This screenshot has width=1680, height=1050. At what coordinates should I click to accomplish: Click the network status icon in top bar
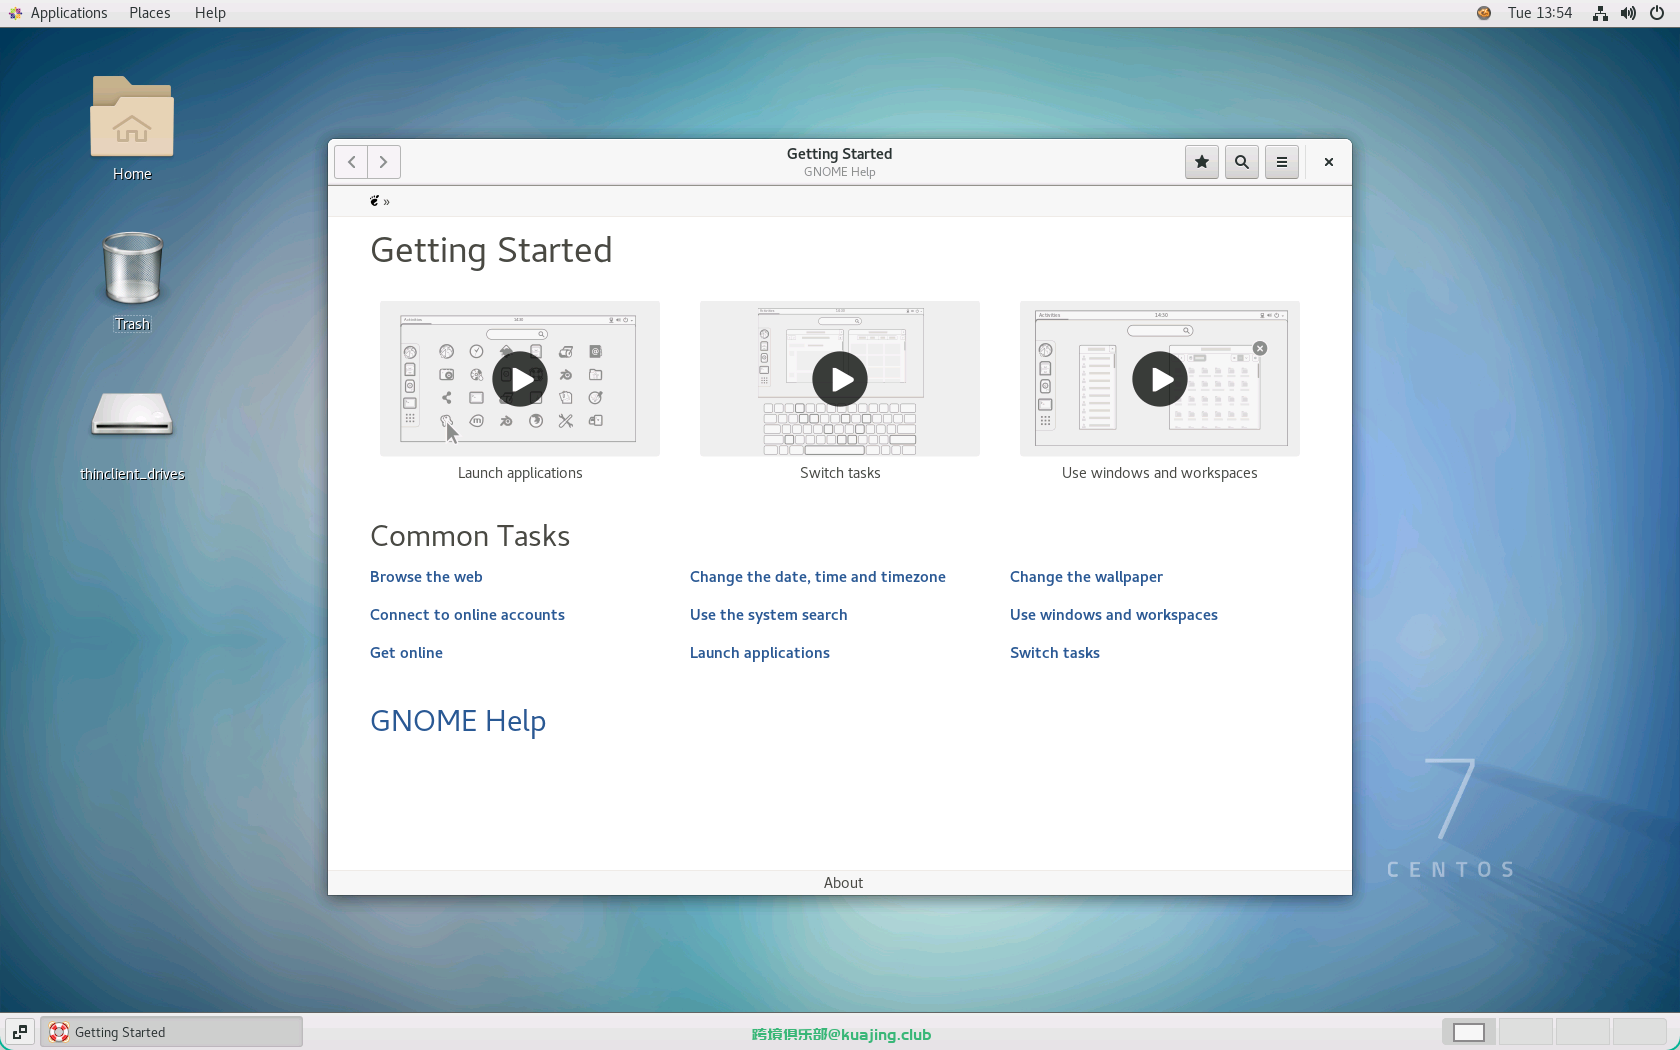[1600, 13]
